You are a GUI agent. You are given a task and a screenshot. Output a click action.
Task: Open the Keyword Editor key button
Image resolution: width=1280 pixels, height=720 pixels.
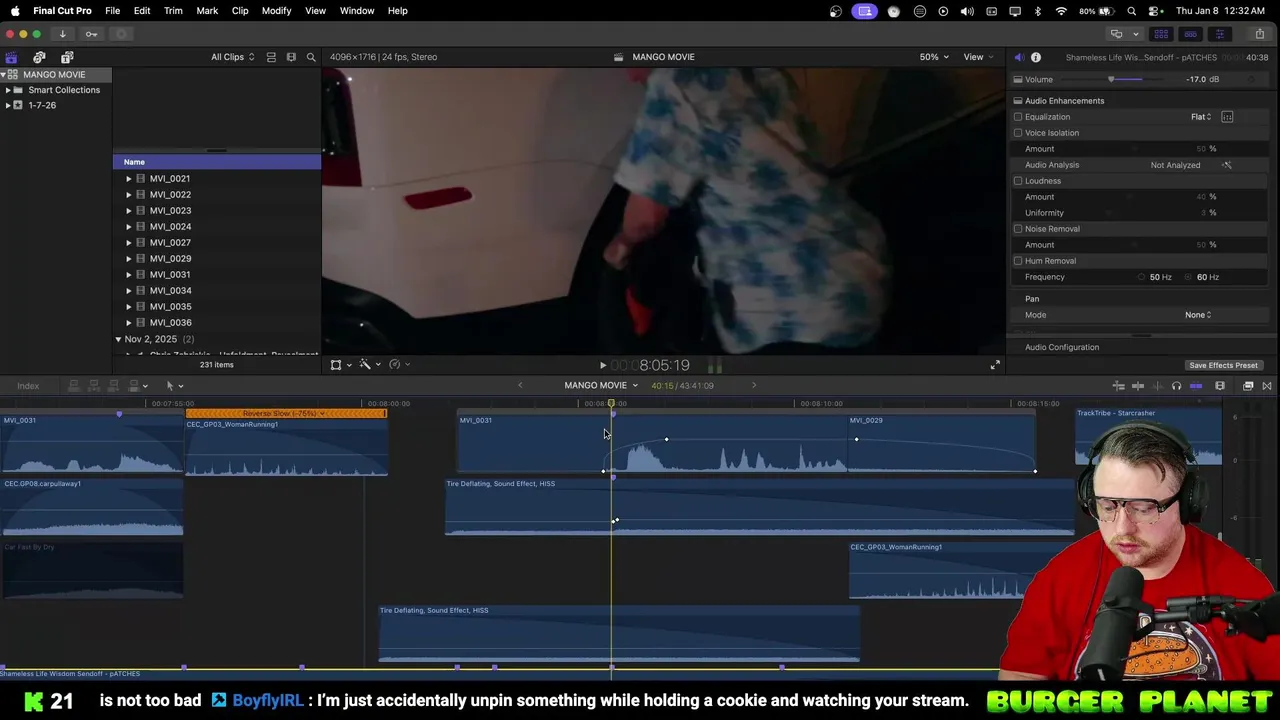[91, 34]
